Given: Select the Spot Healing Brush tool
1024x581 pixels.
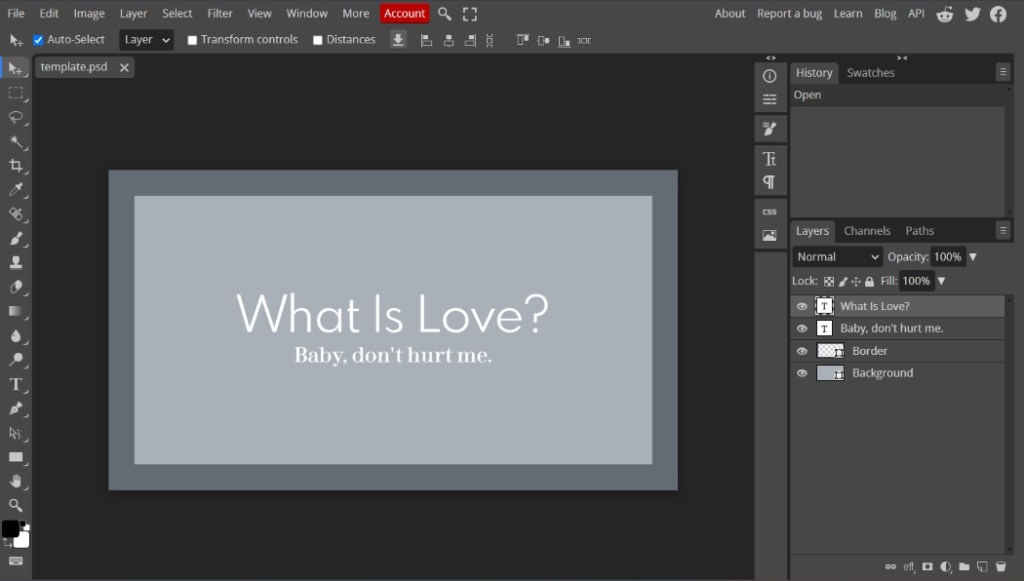Looking at the screenshot, I should tap(15, 214).
